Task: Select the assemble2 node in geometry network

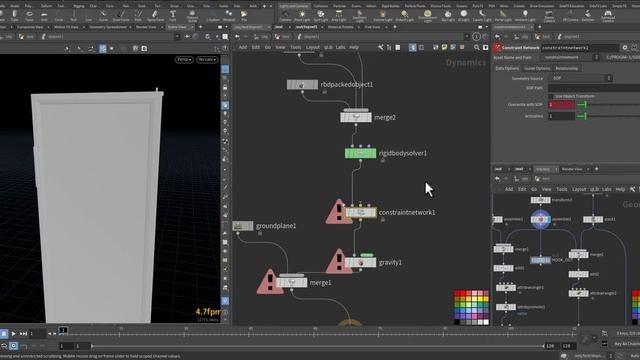Action: click(541, 220)
